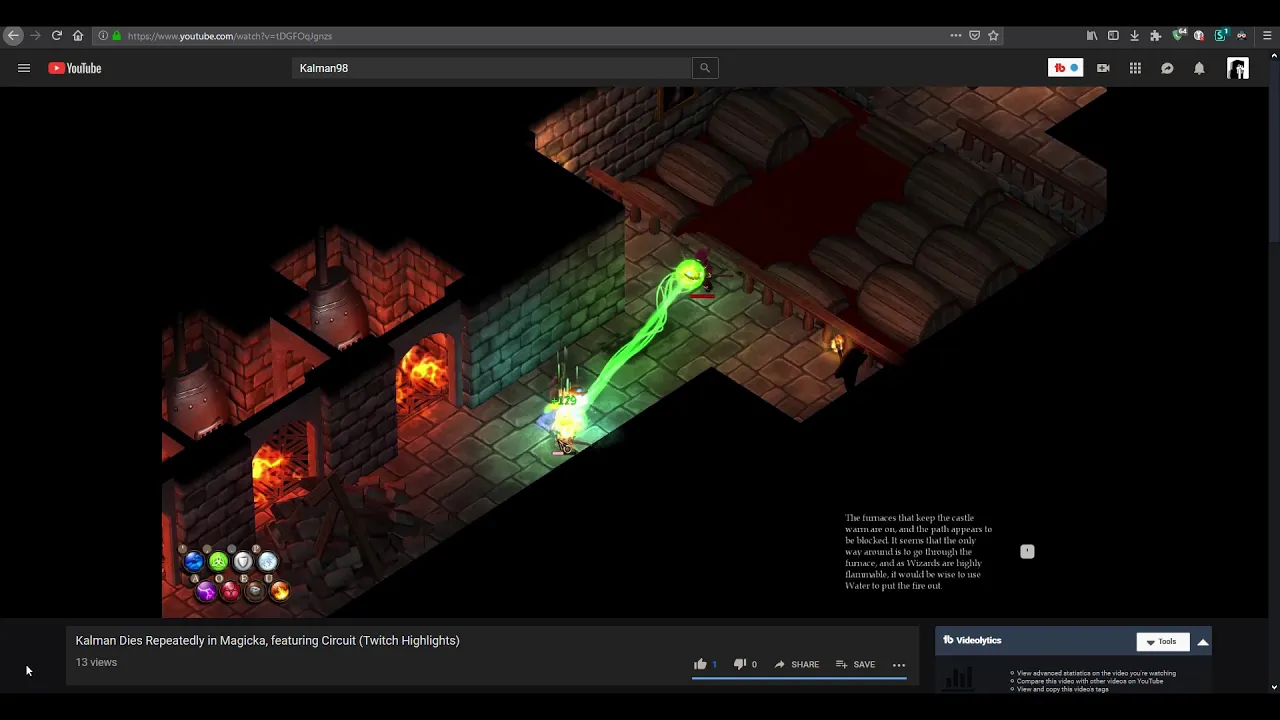The width and height of the screenshot is (1280, 720).
Task: Click the round Y extension icon in toolbar
Action: click(1199, 35)
